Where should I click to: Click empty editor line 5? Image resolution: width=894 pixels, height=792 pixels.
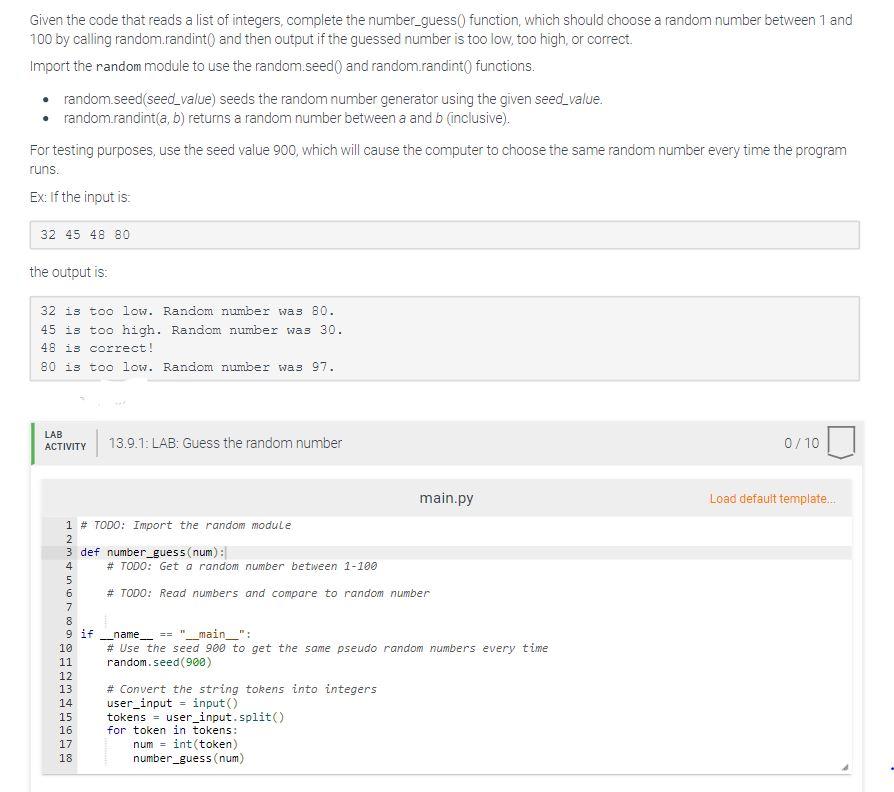coord(464,580)
